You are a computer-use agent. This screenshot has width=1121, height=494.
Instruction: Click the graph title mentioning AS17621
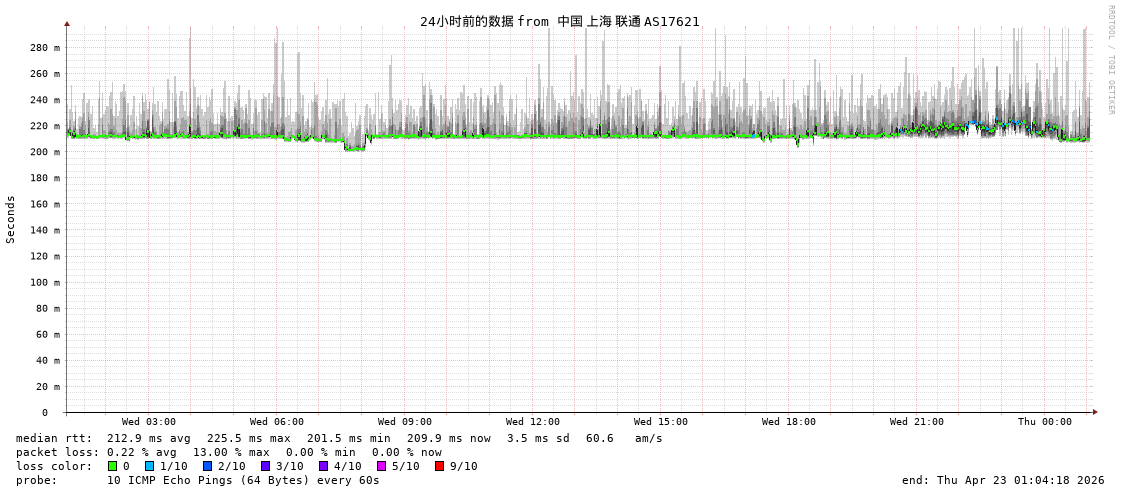point(559,21)
